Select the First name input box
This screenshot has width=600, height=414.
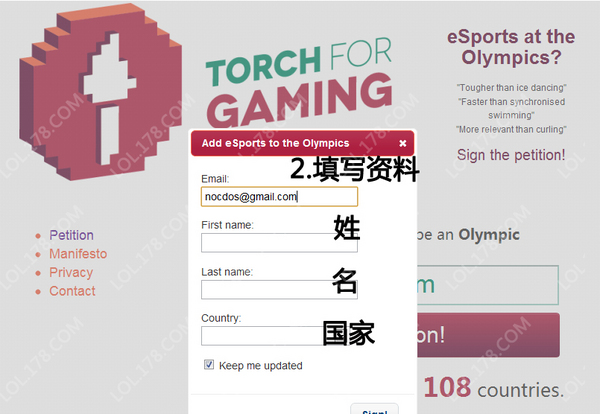point(279,243)
